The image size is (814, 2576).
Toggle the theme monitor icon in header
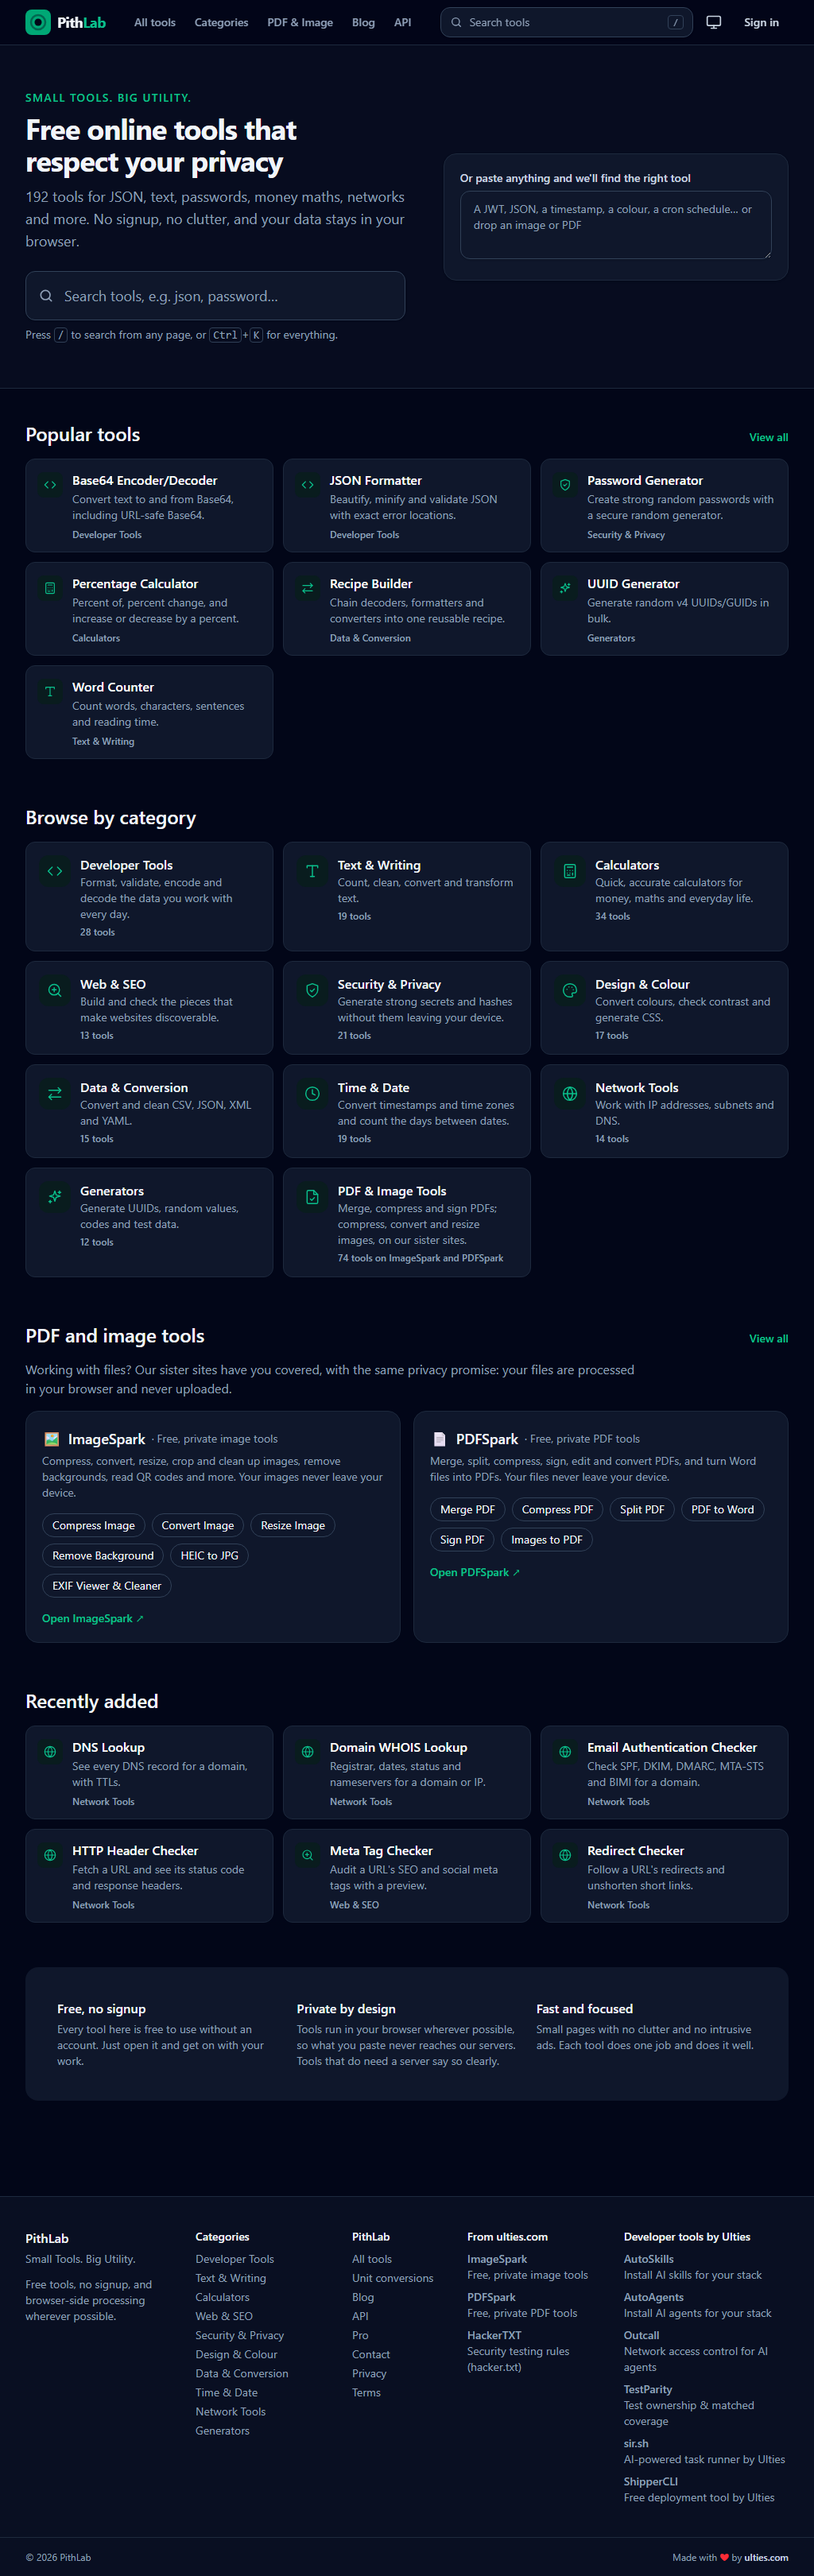(714, 22)
